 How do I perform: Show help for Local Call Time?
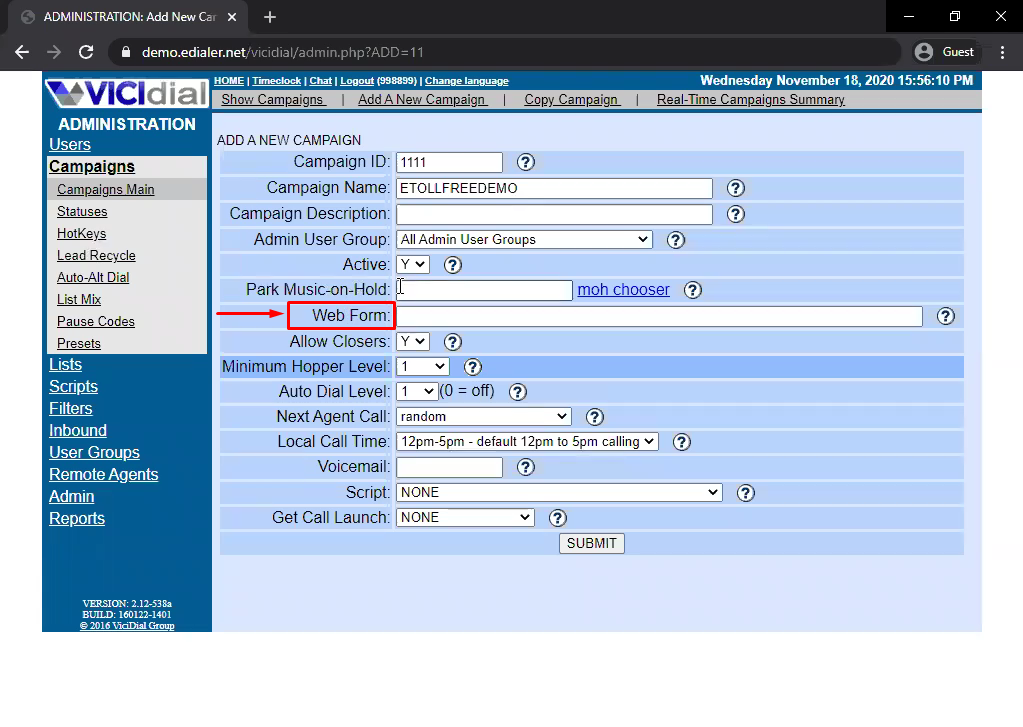[x=681, y=442]
